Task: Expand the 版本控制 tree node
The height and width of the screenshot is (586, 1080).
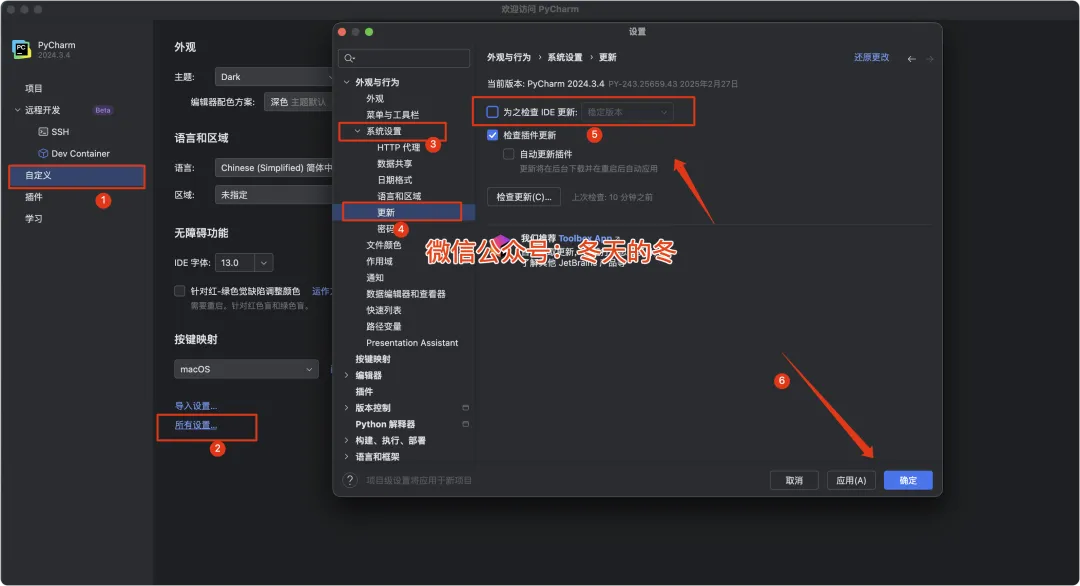Action: pos(346,408)
